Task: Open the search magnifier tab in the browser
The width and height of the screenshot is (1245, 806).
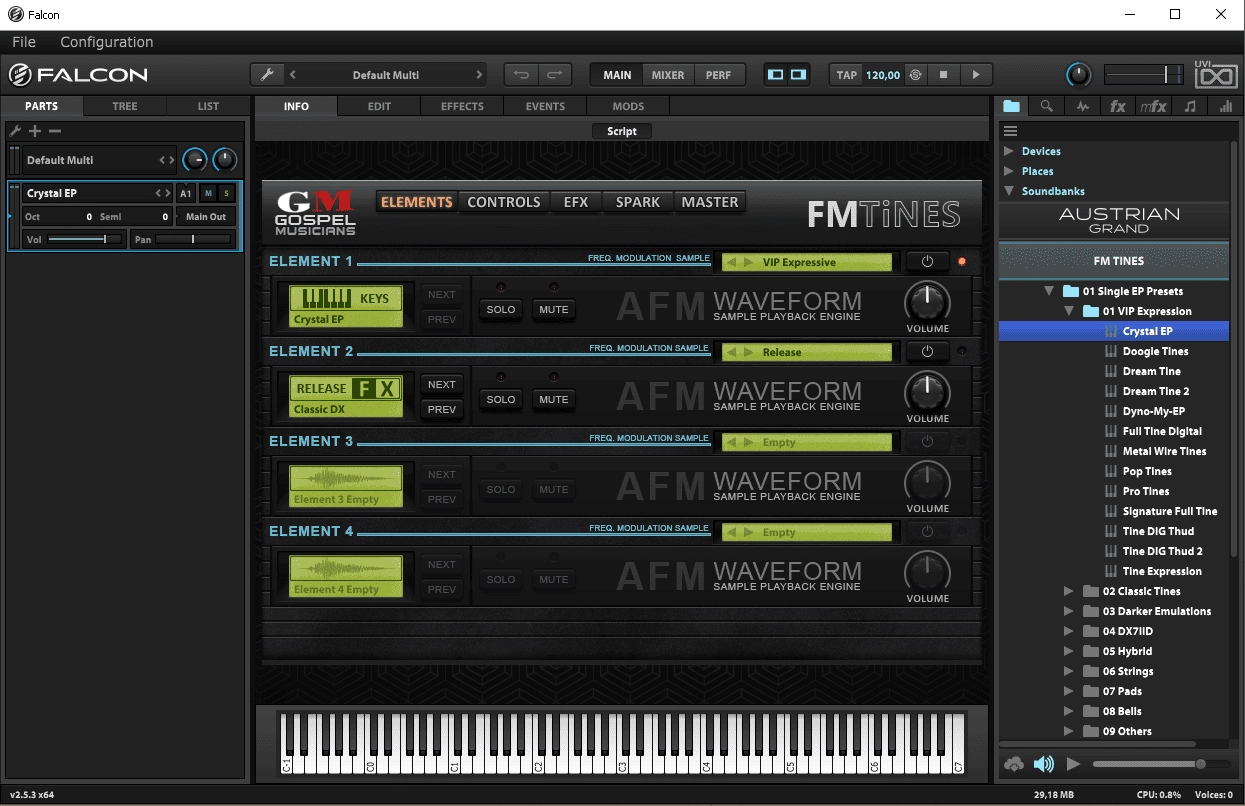Action: (x=1047, y=106)
